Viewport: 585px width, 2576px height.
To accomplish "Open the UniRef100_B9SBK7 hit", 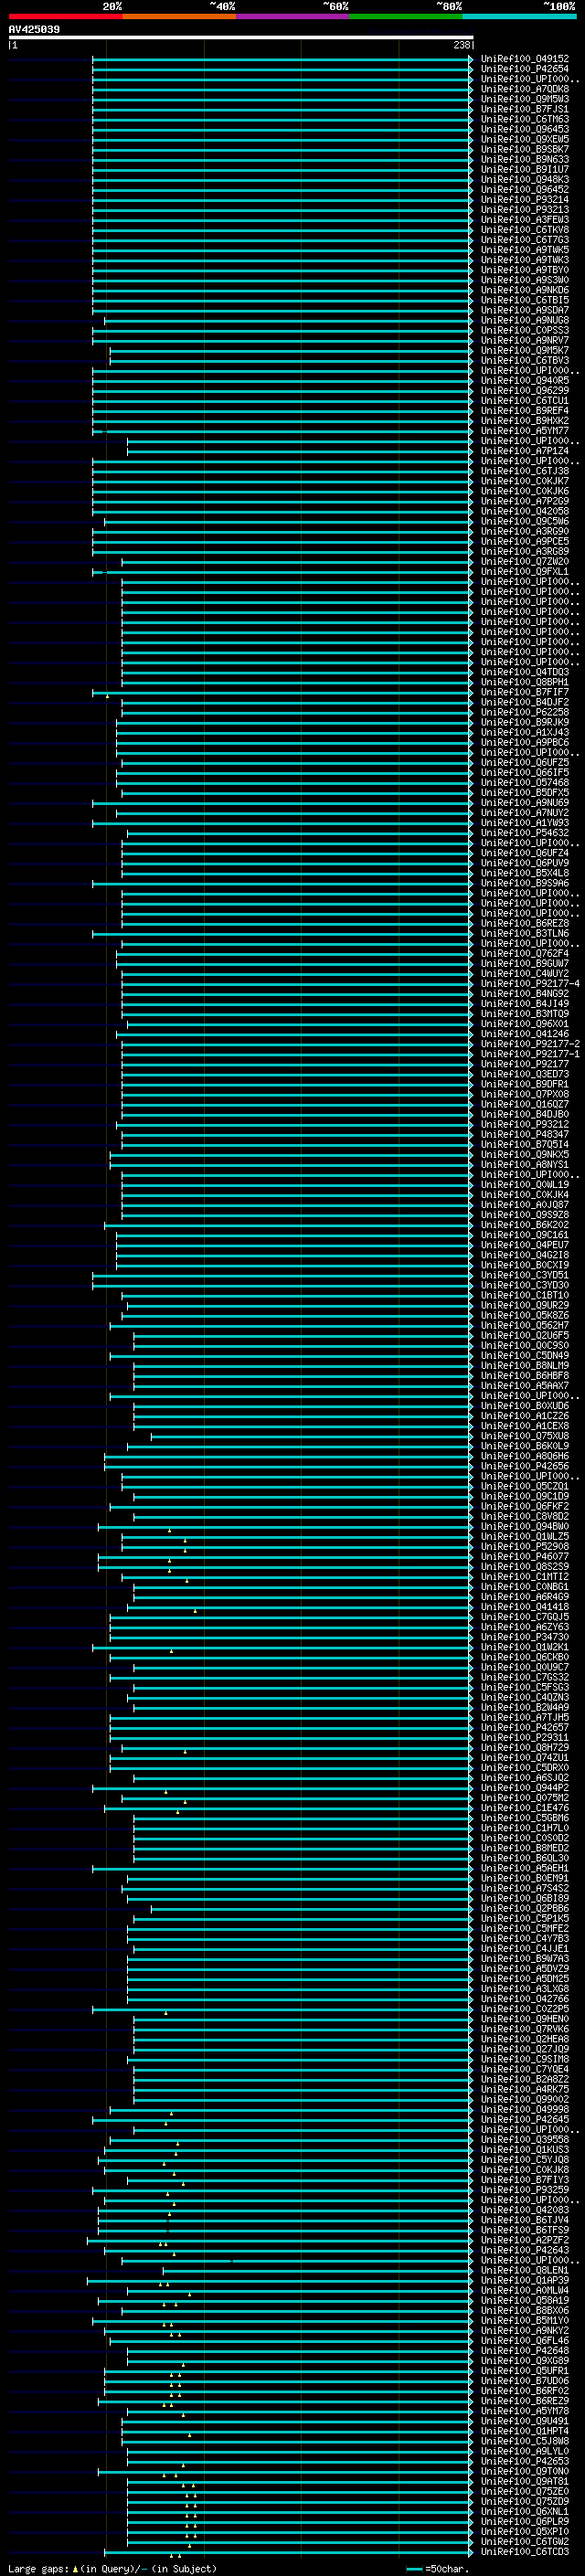I will [x=525, y=149].
